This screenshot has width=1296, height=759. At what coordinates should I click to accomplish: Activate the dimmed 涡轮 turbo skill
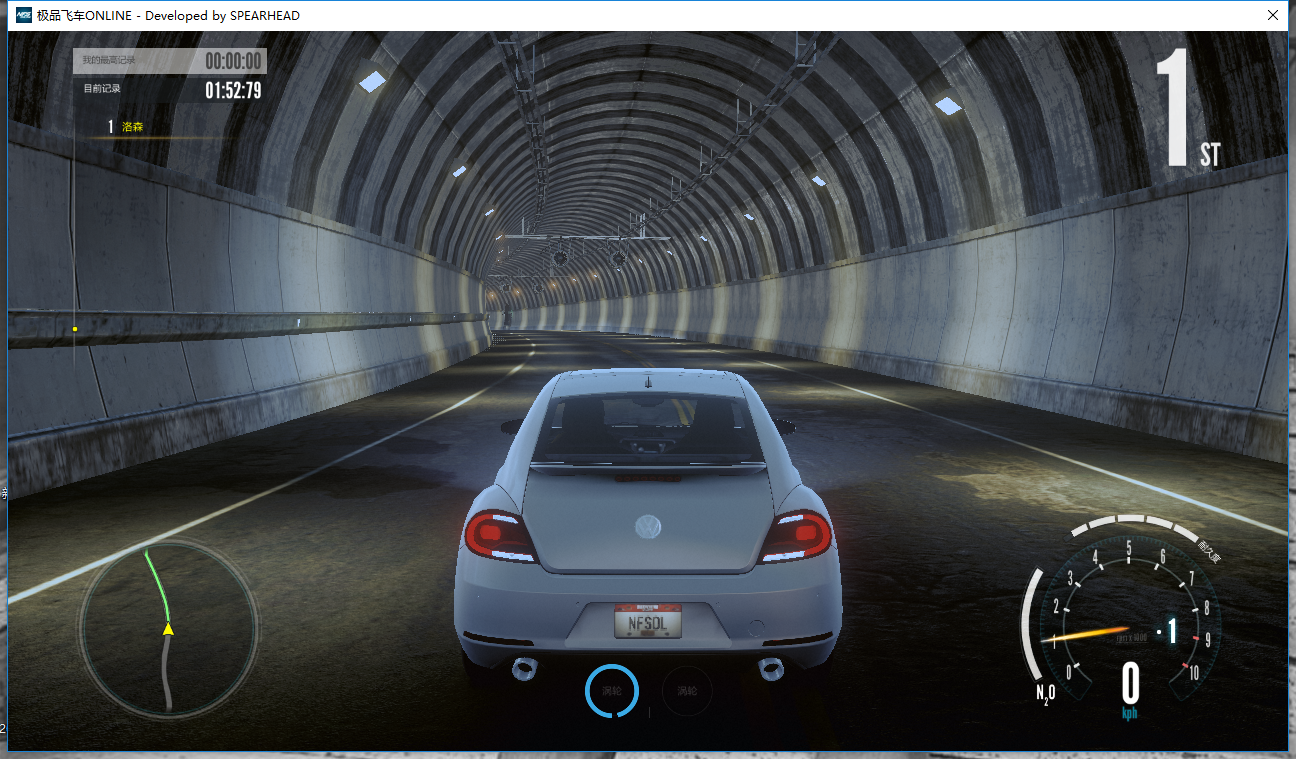coord(687,691)
